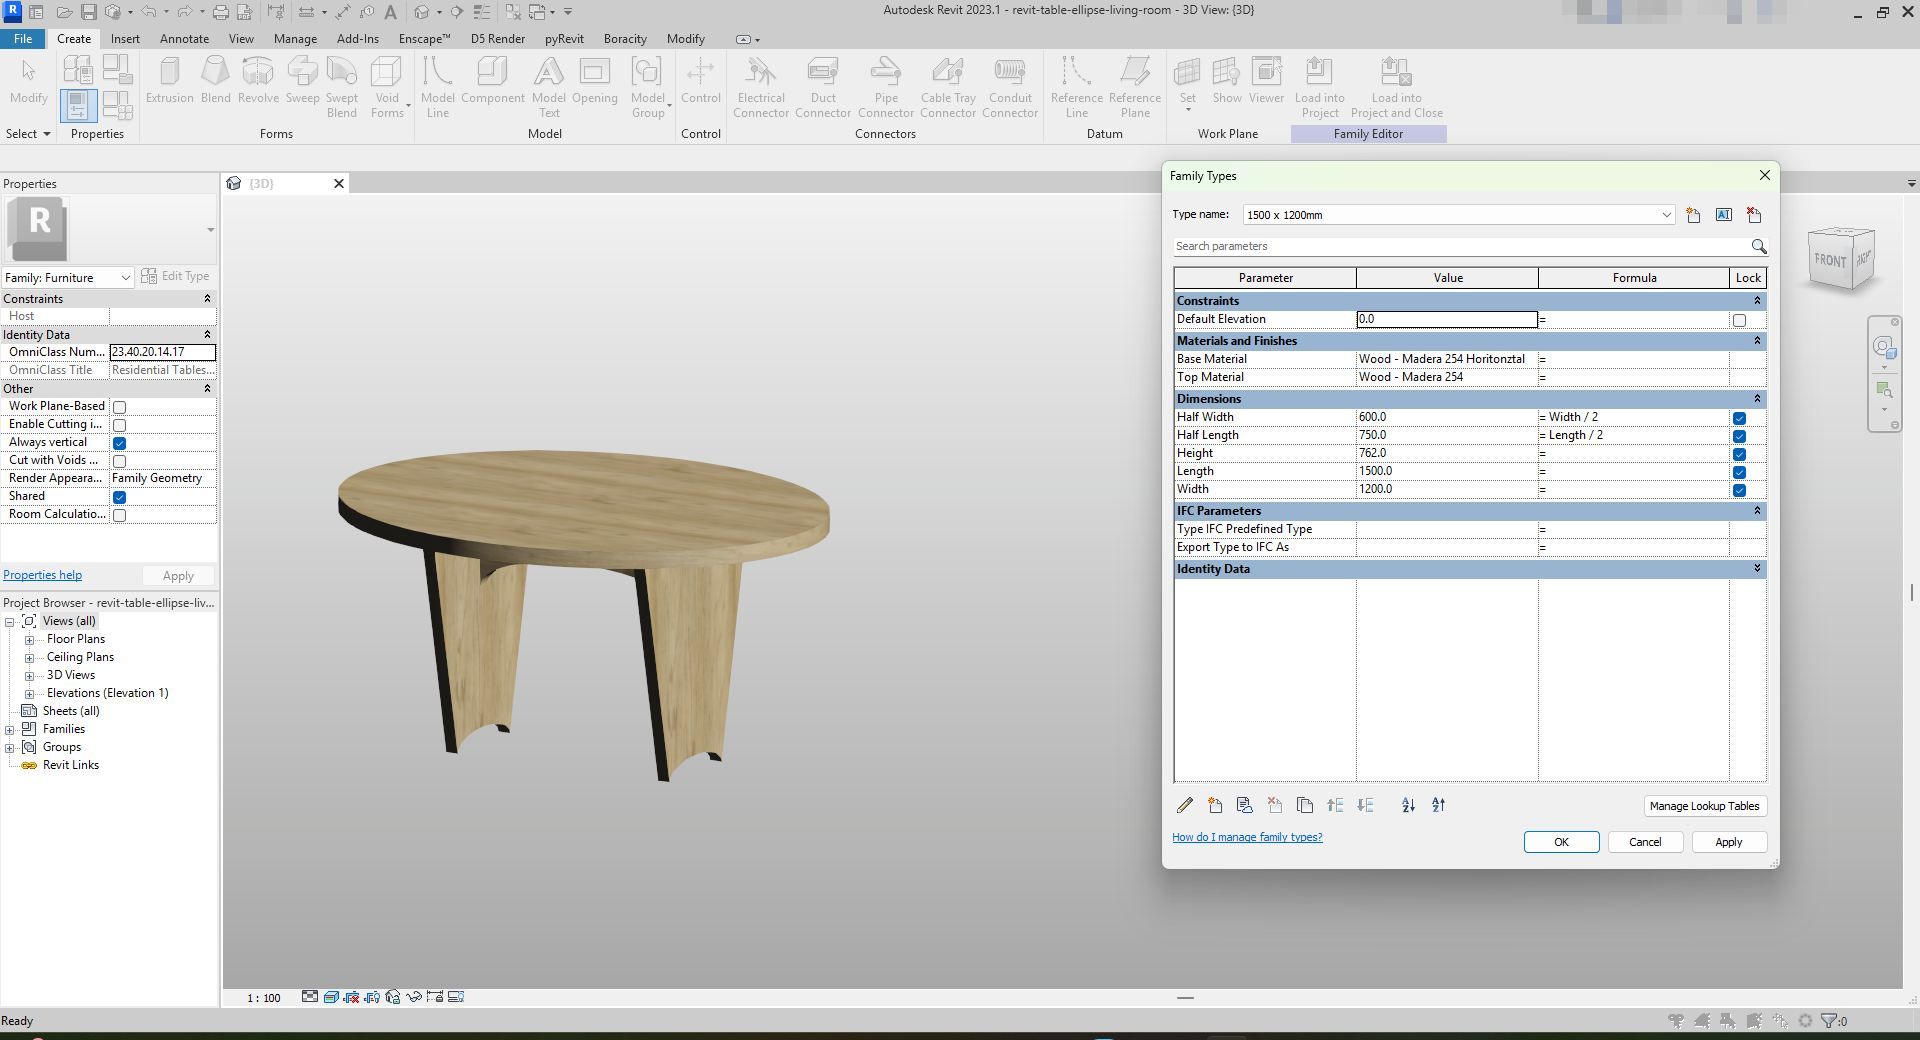Expand the Floor Plans tree node
The width and height of the screenshot is (1920, 1040).
pyautogui.click(x=30, y=640)
